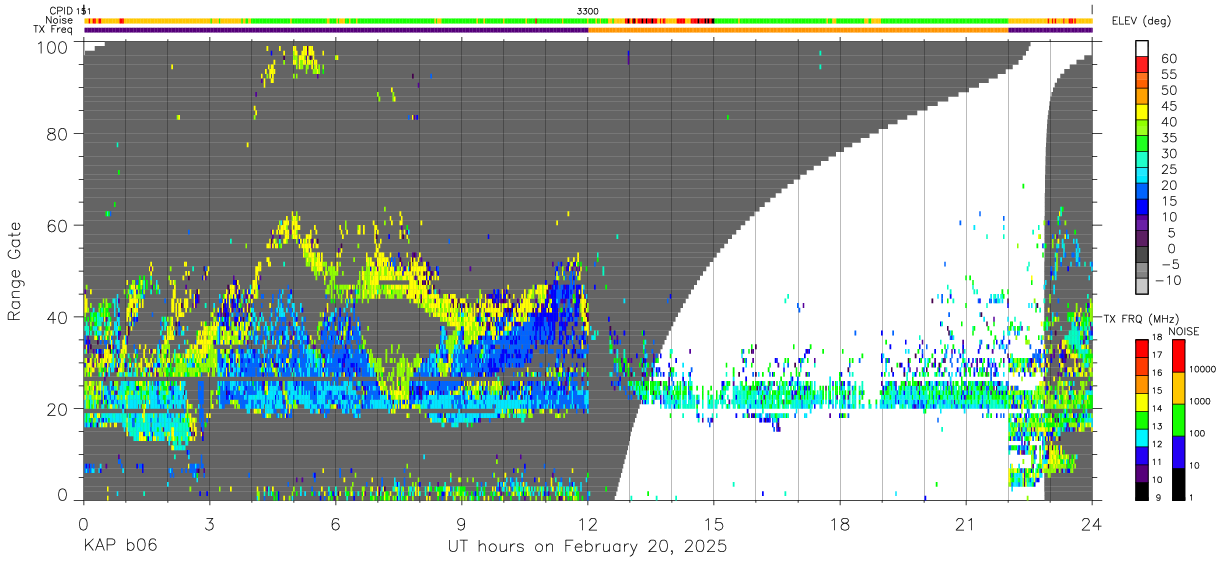
Task: Click the 18 tick on the UT hours axis
Action: click(840, 523)
